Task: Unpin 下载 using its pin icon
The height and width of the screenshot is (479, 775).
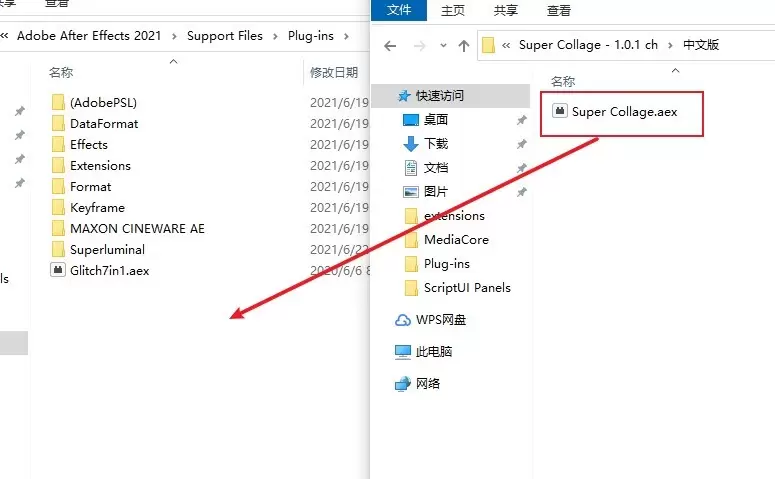Action: tap(521, 144)
